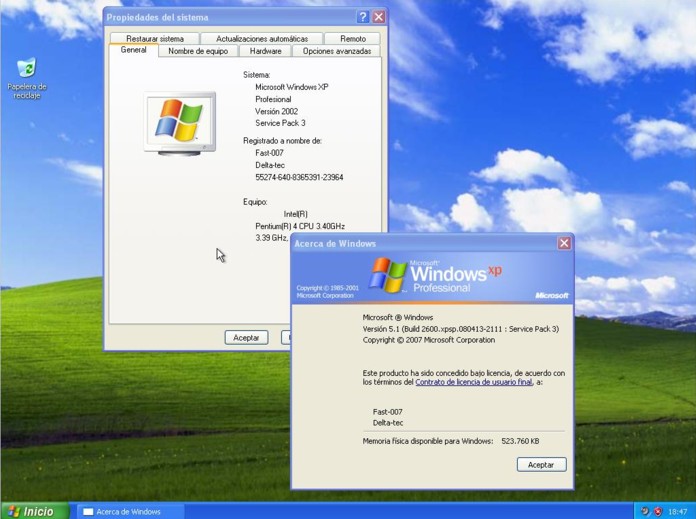Open the Inicio start button
Screen dimensions: 696x519
[35, 511]
